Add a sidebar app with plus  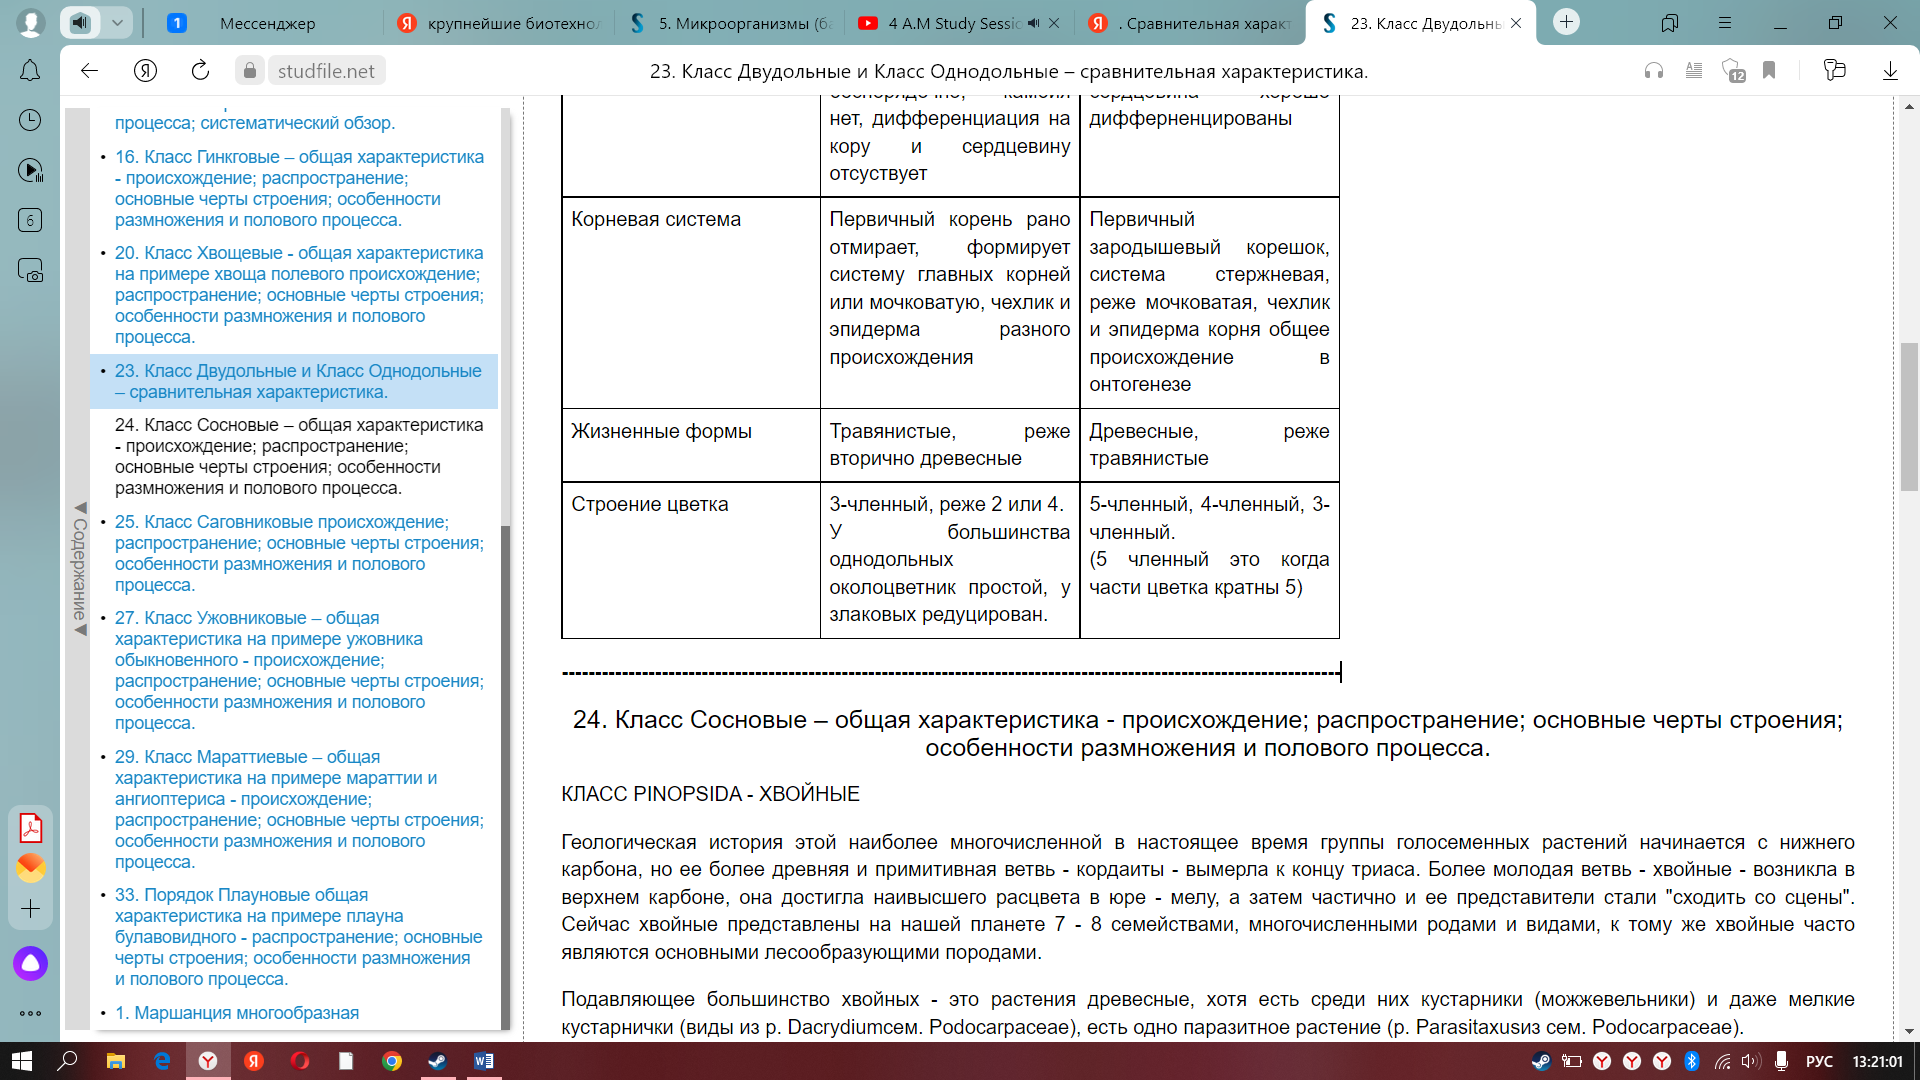point(30,908)
